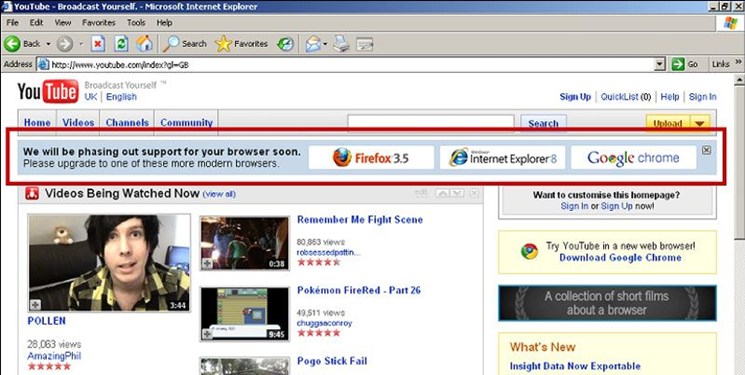The width and height of the screenshot is (745, 375).
Task: Print the page using printer icon
Action: click(341, 44)
